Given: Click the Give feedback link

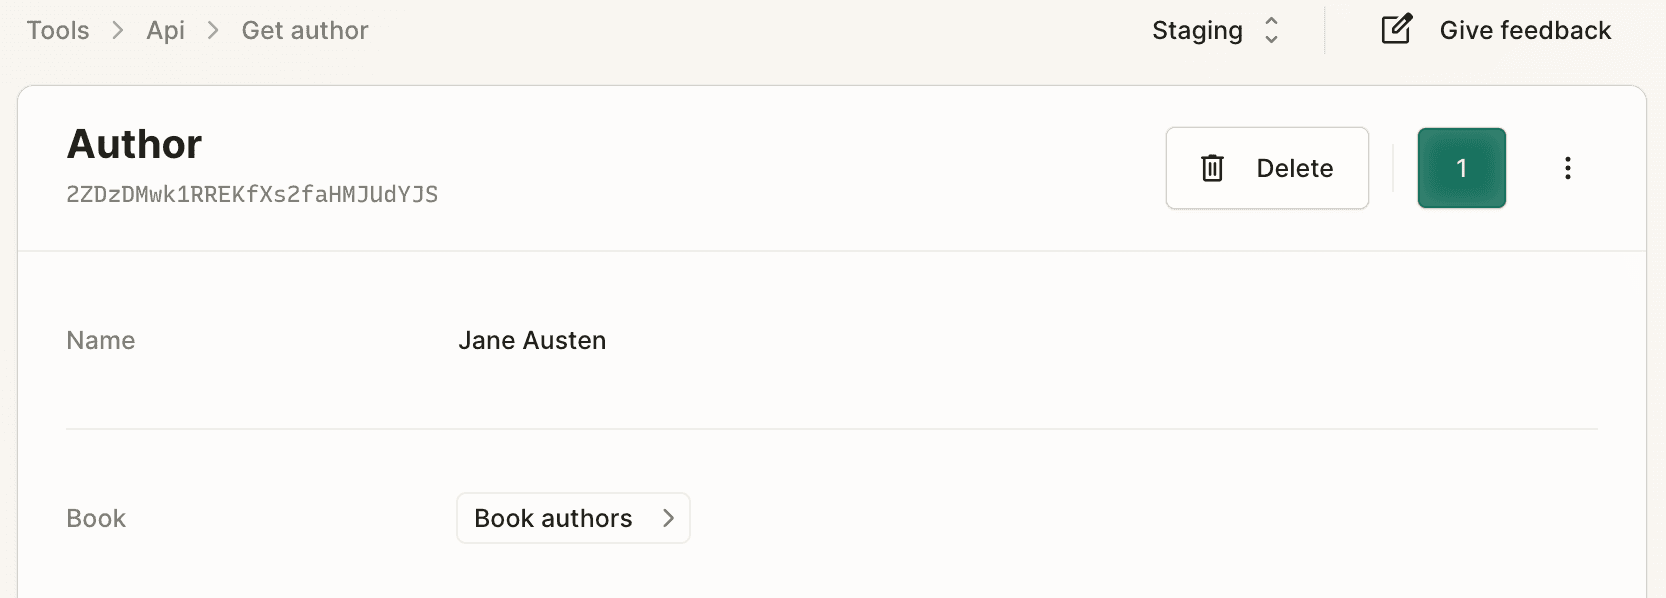Looking at the screenshot, I should (x=1524, y=30).
